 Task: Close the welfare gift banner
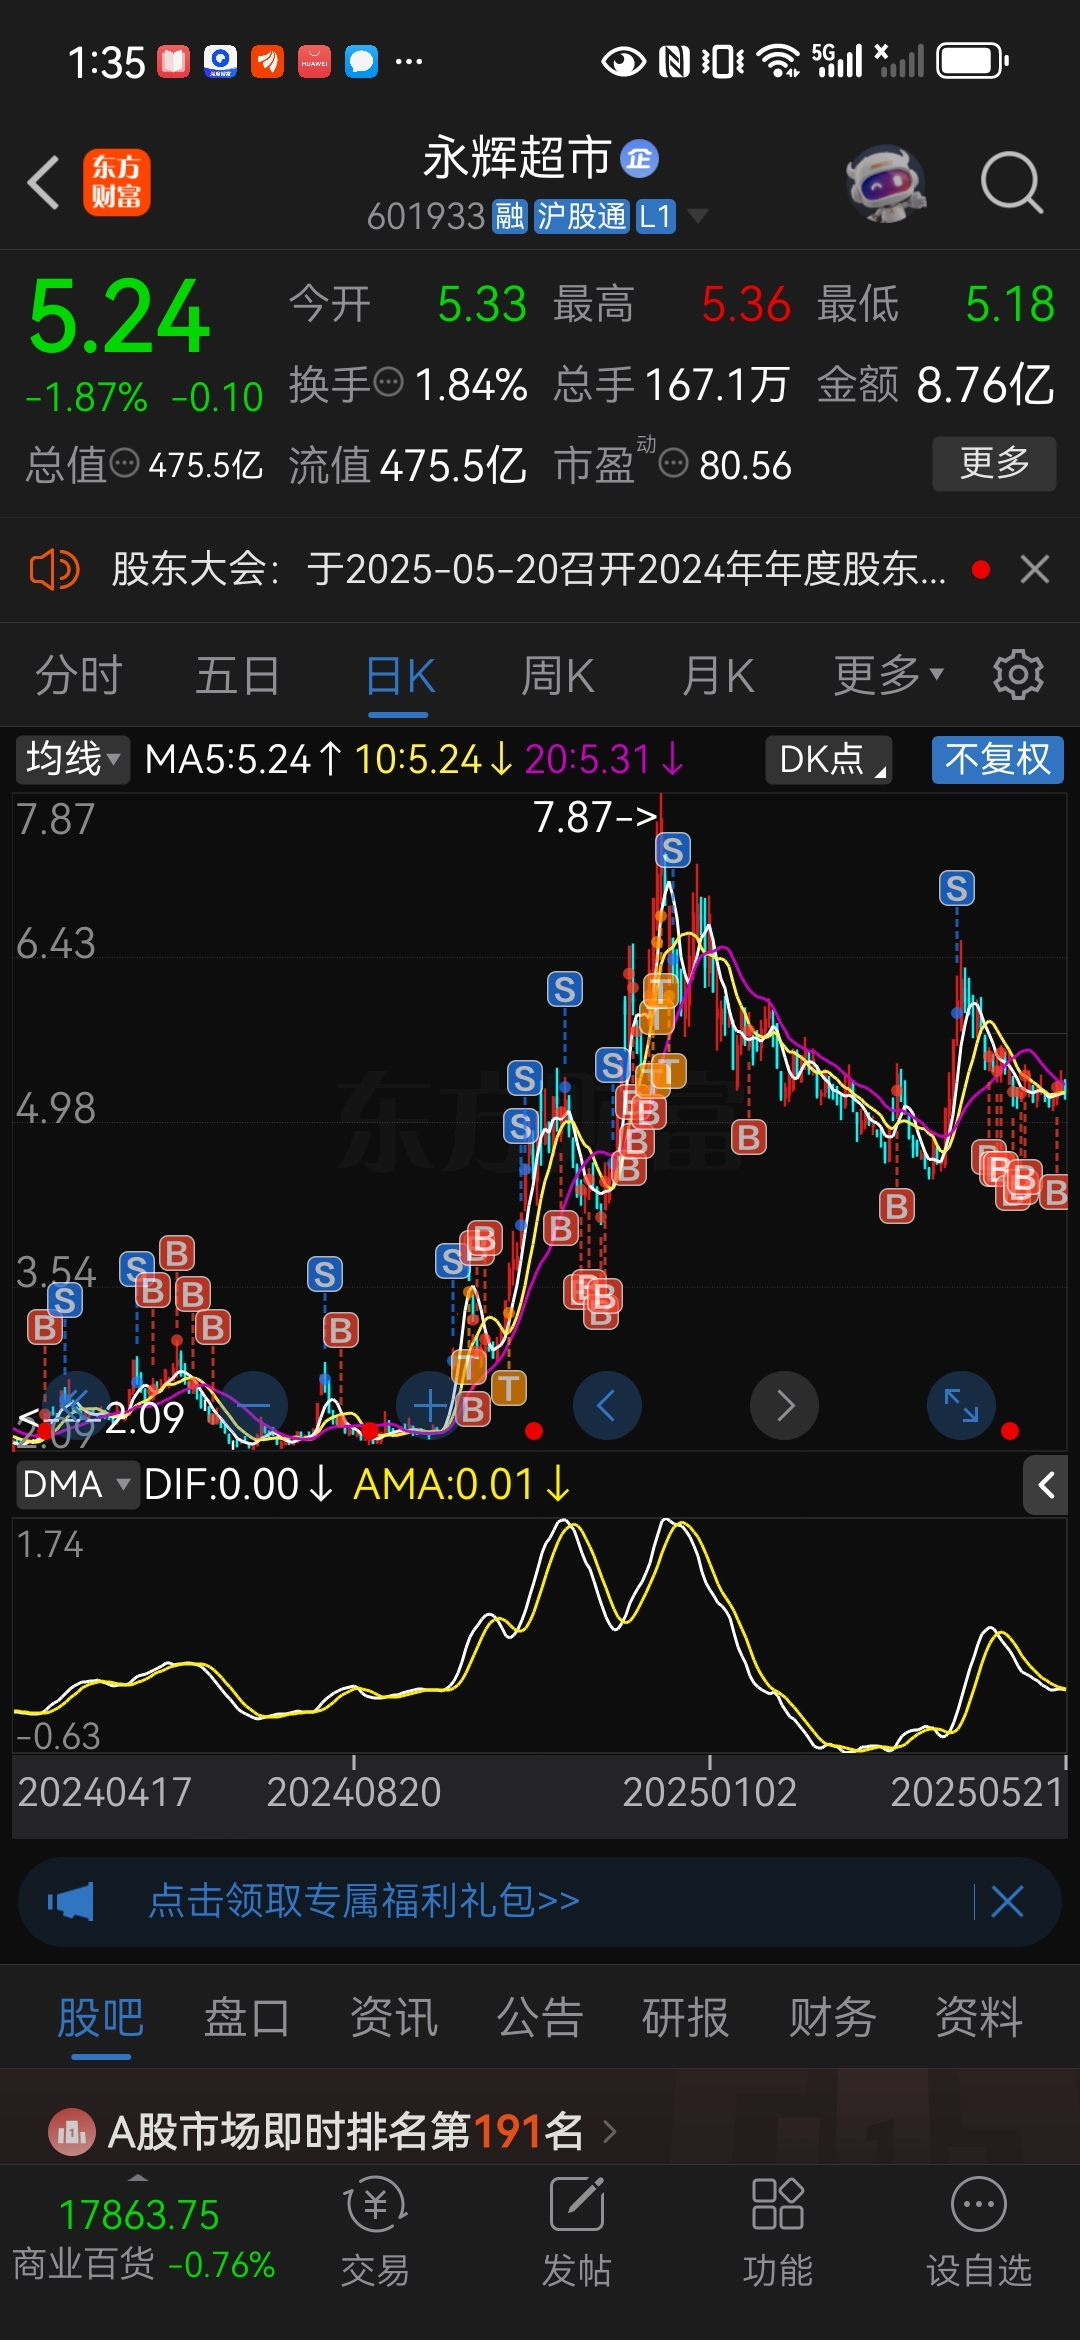[1007, 1901]
